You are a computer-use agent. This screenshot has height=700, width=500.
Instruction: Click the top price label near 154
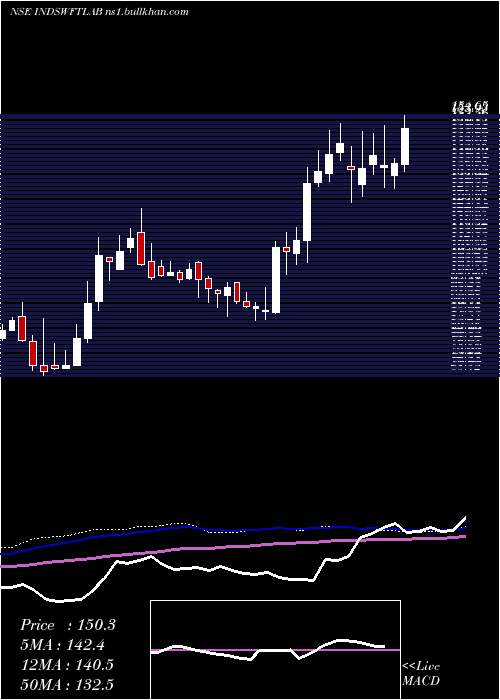(469, 106)
